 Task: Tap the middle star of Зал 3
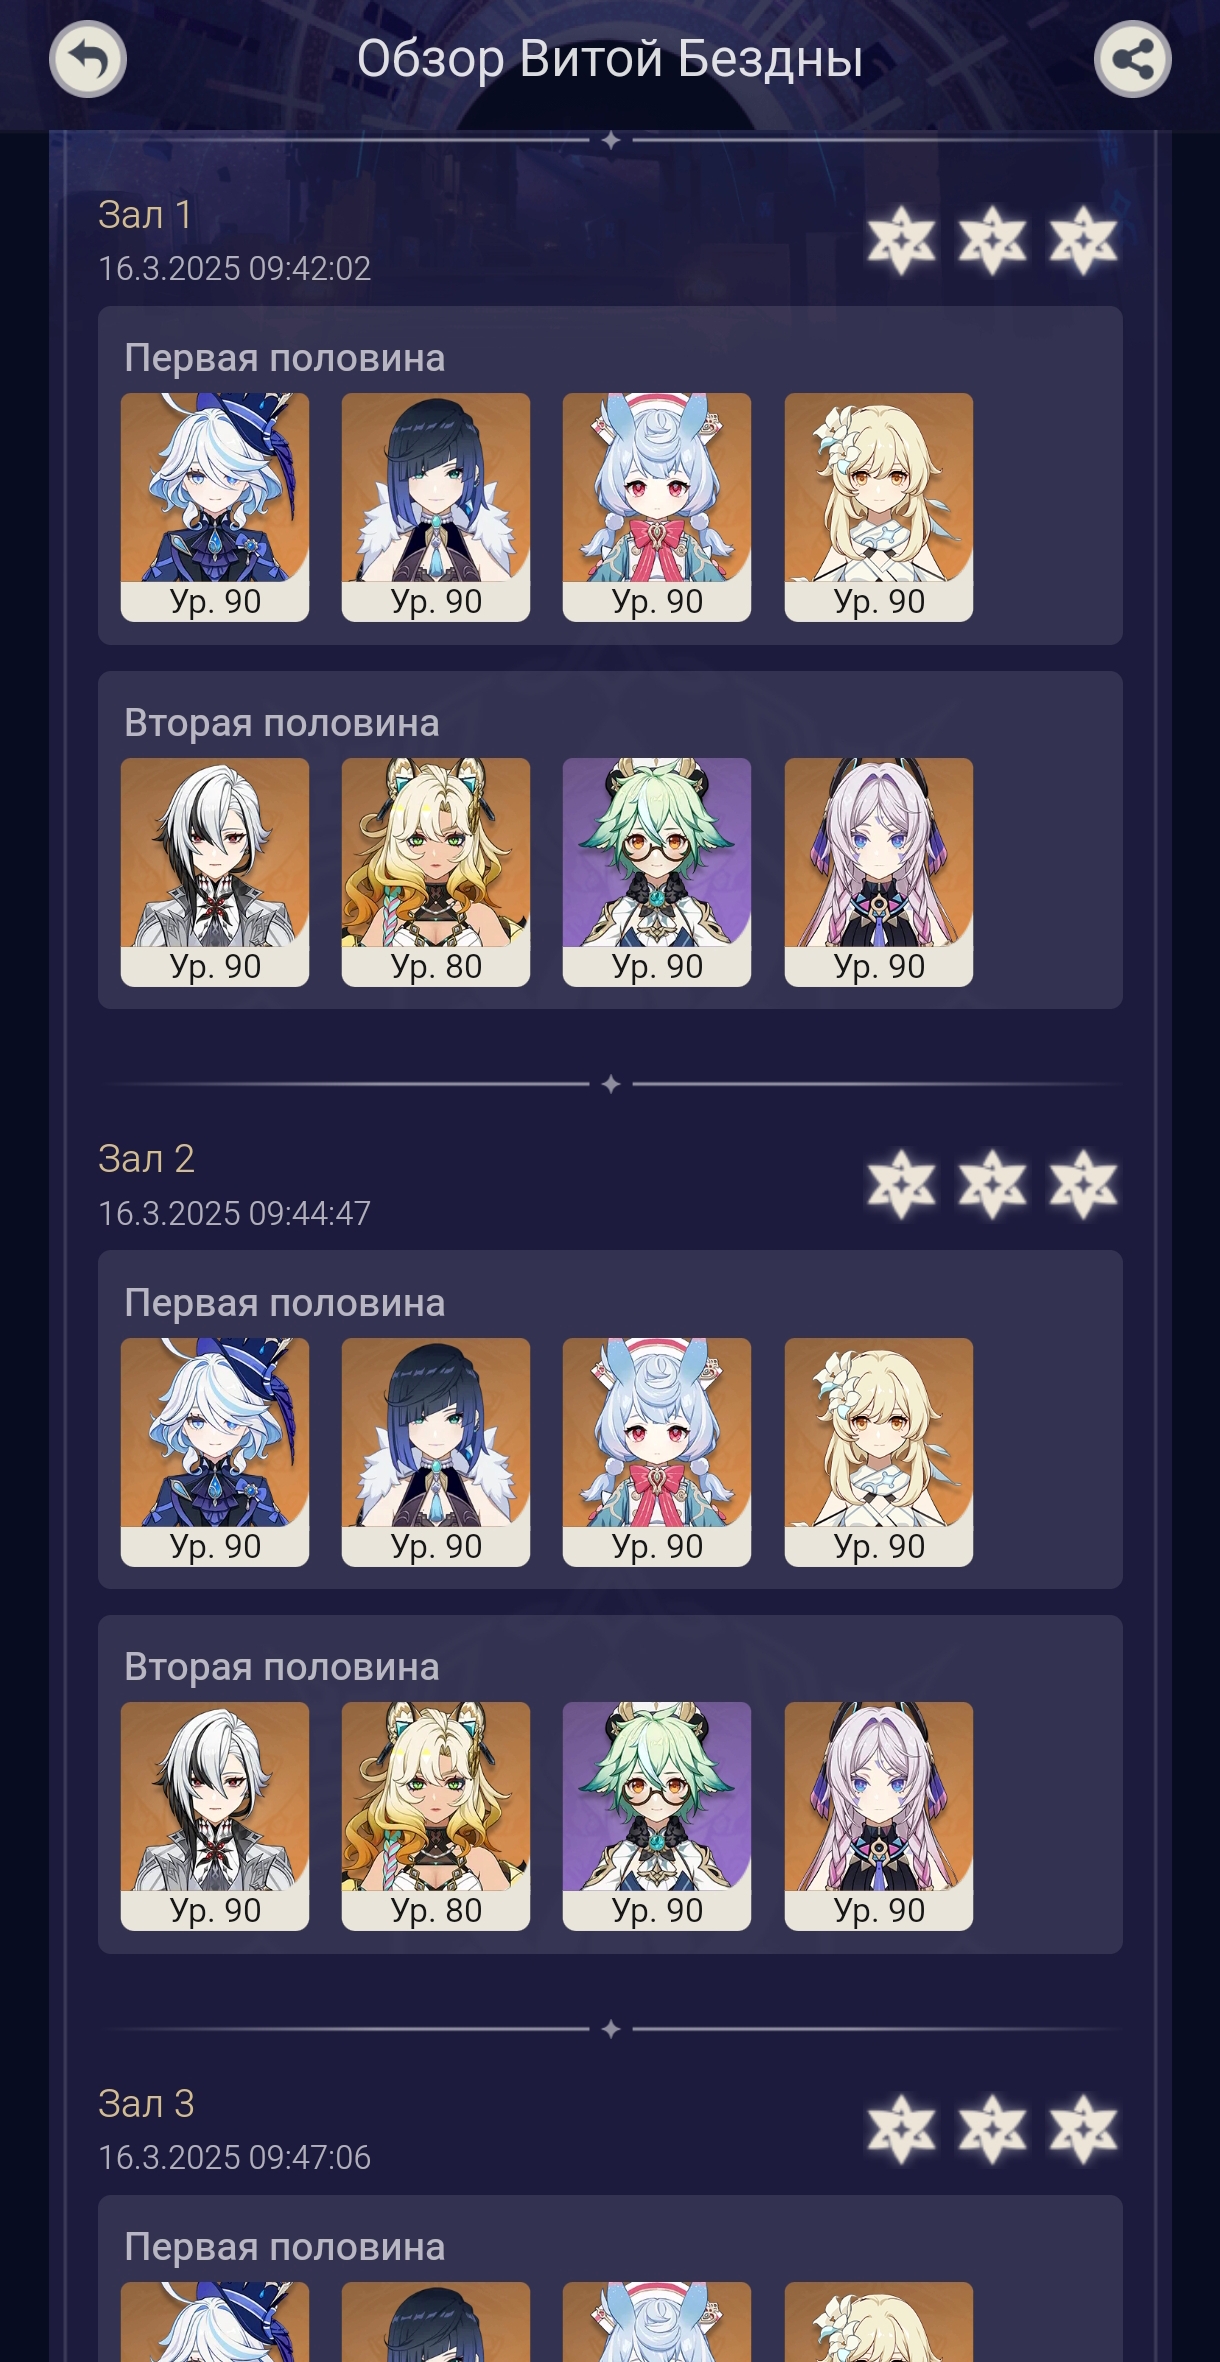coord(992,2129)
